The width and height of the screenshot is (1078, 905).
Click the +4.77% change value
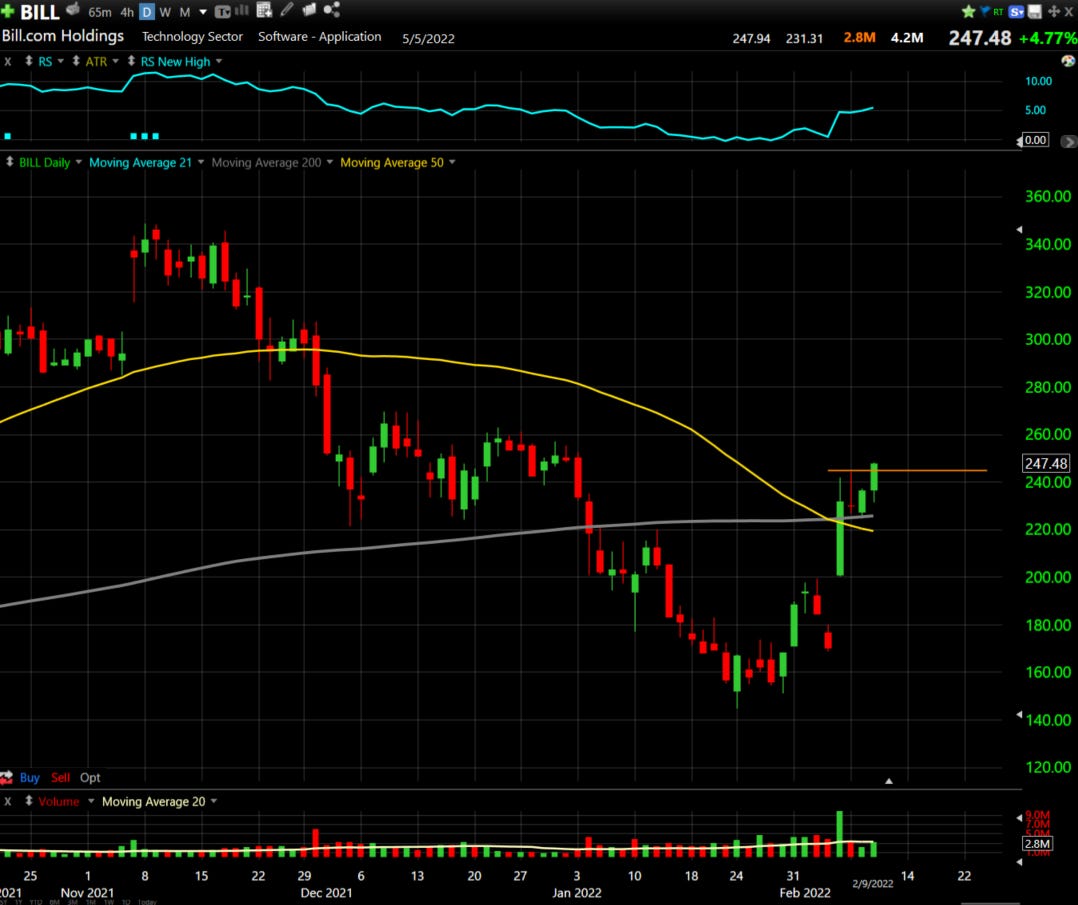pyautogui.click(x=1048, y=38)
